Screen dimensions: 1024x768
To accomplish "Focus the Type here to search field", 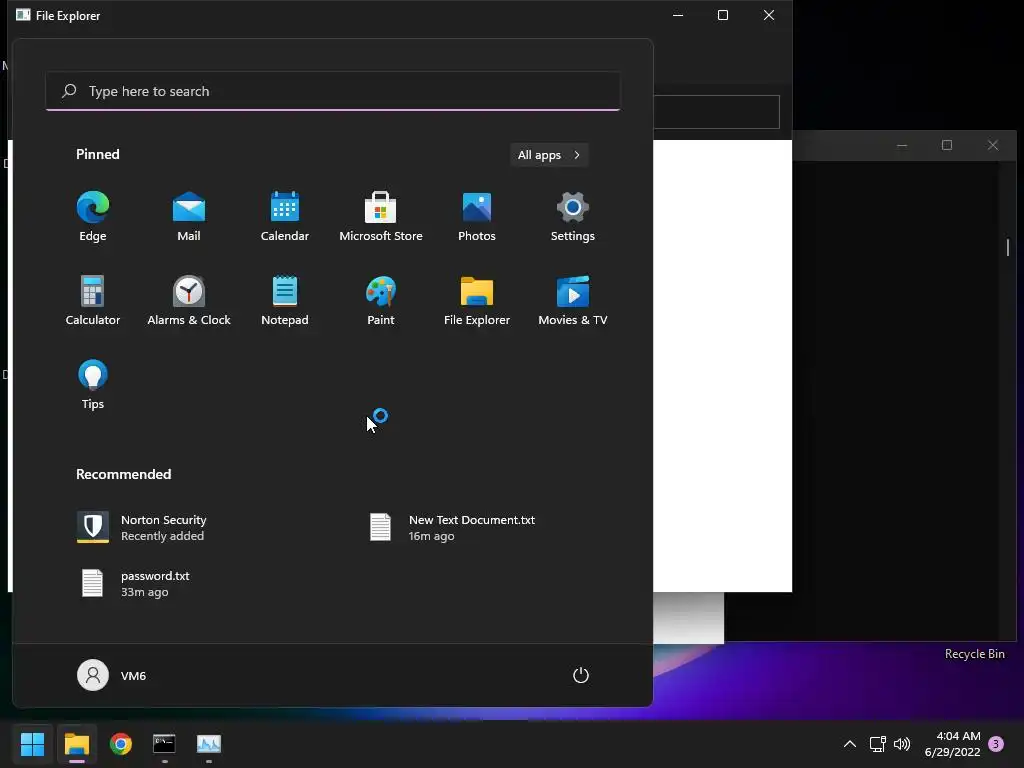I will 333,91.
